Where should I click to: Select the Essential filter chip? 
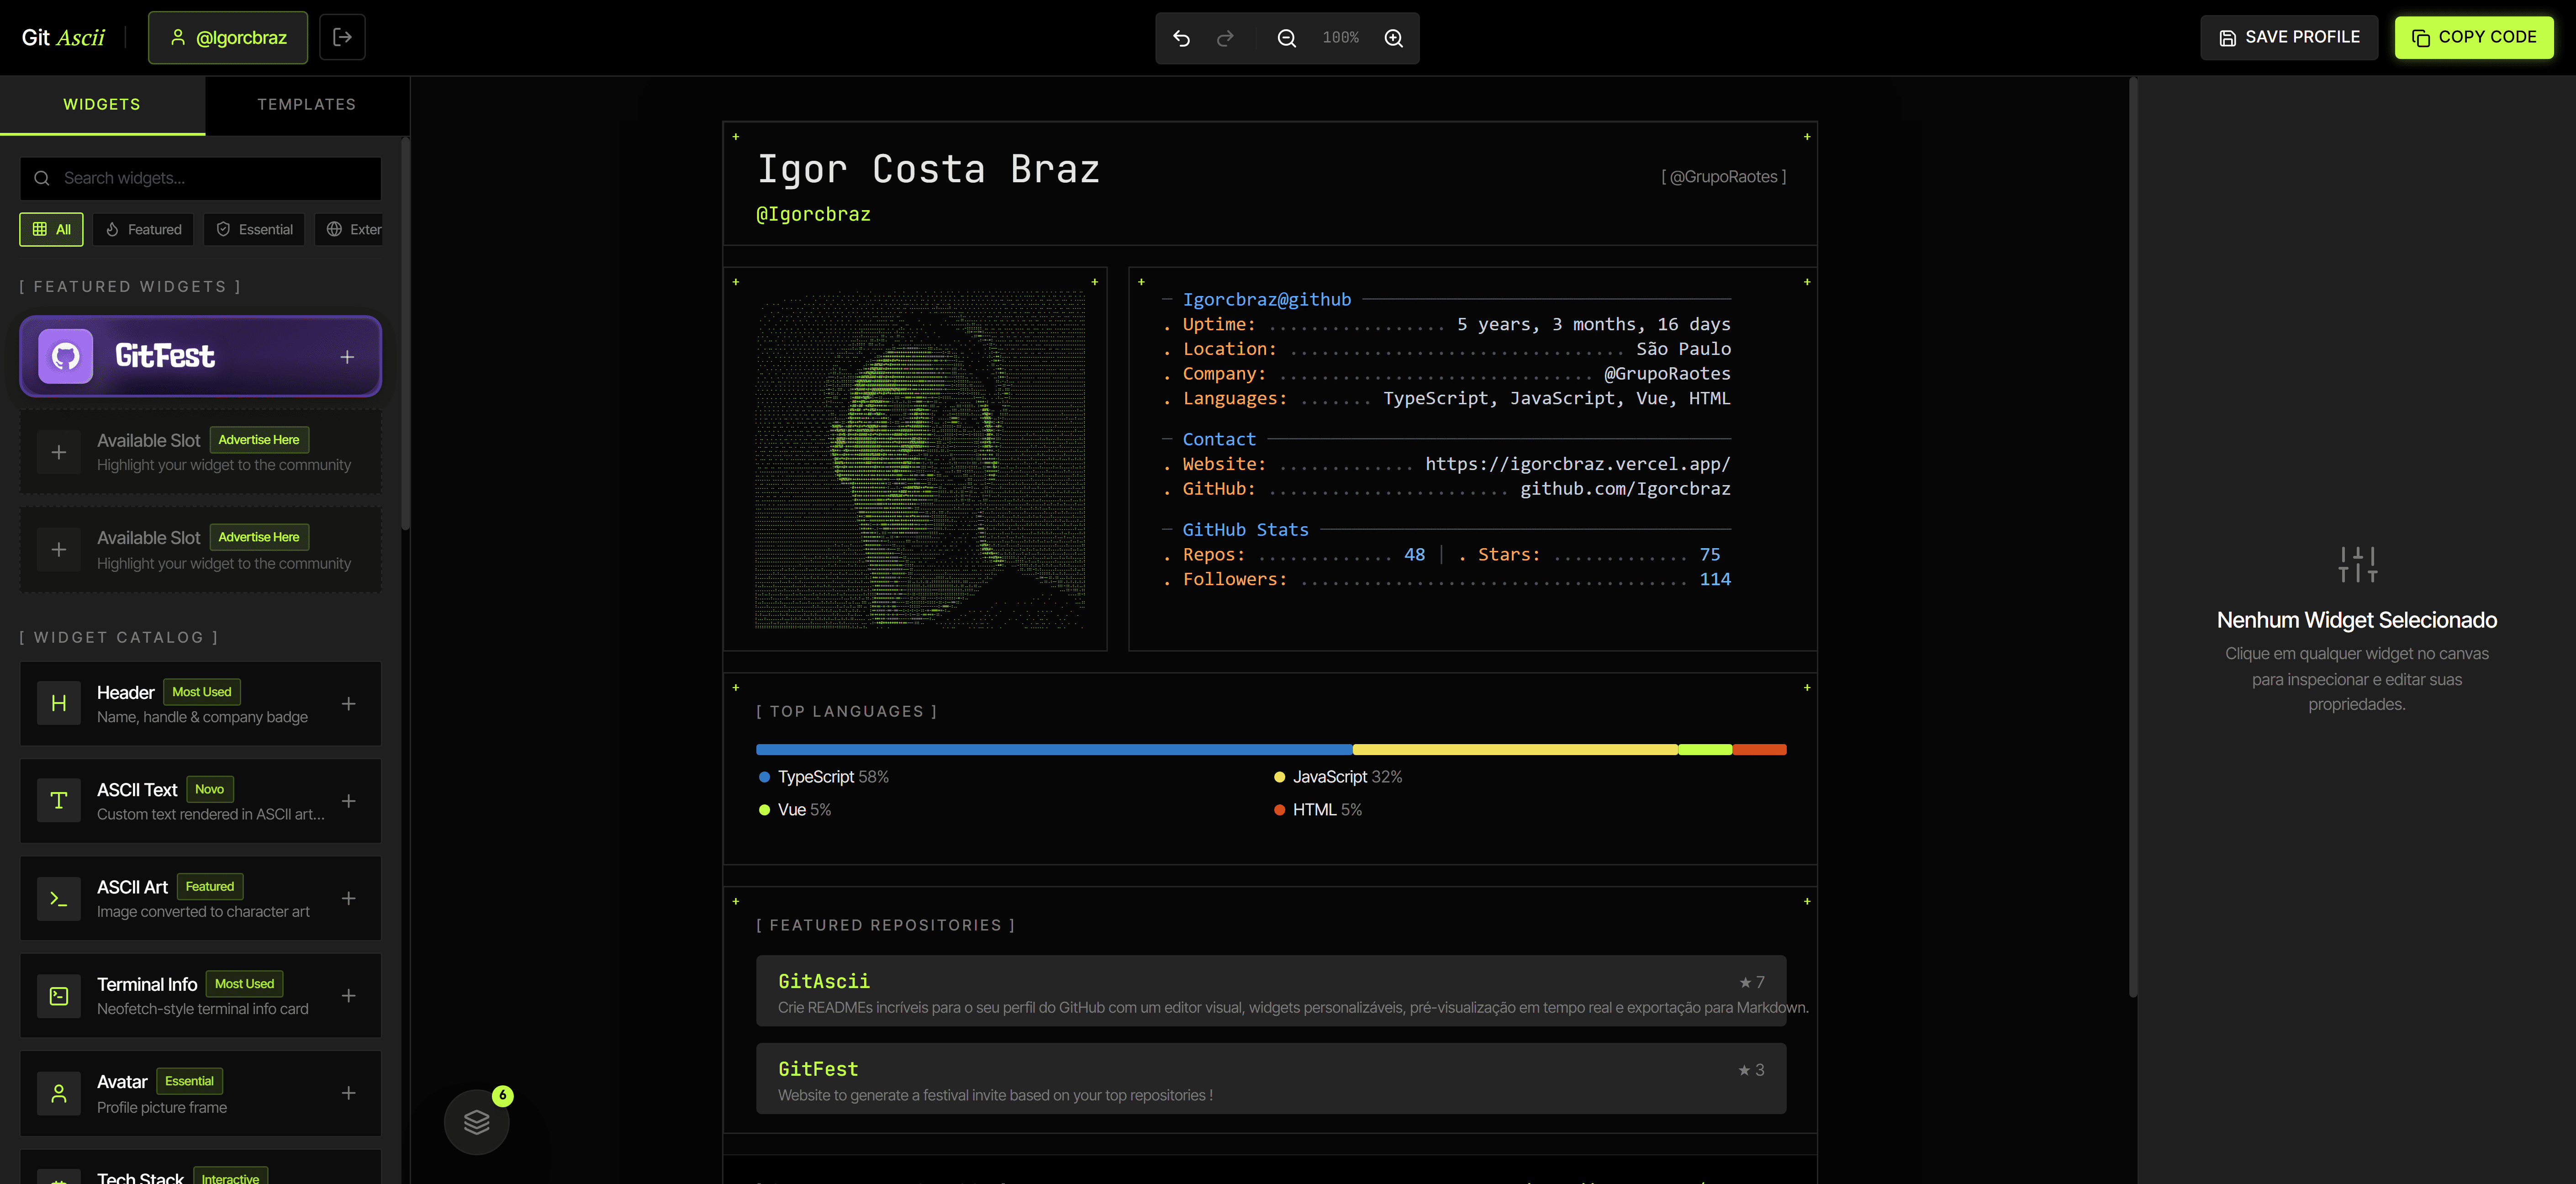[x=254, y=229]
